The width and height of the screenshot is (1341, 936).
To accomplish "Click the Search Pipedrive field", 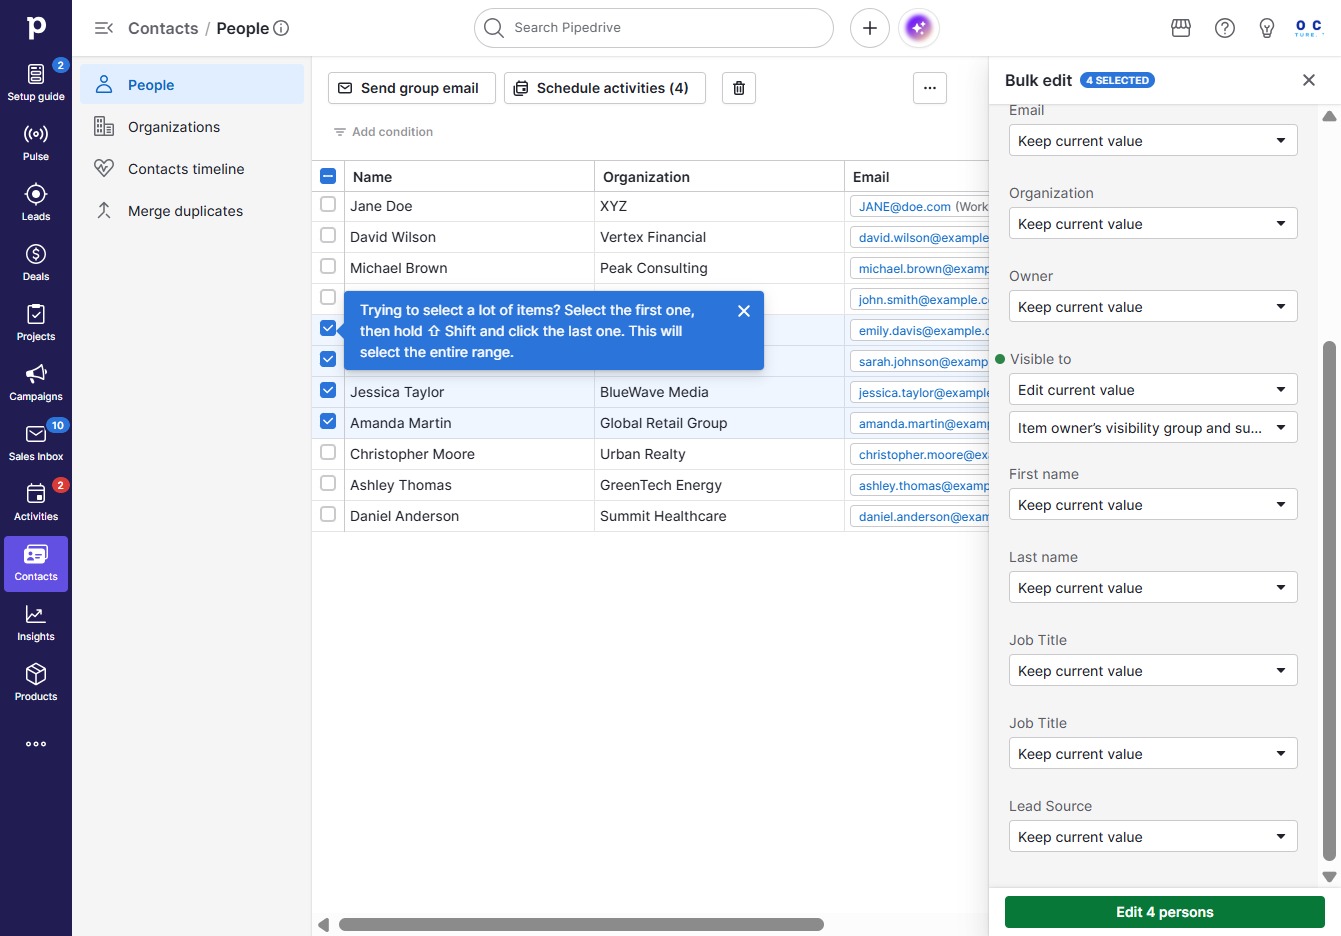I will [654, 28].
